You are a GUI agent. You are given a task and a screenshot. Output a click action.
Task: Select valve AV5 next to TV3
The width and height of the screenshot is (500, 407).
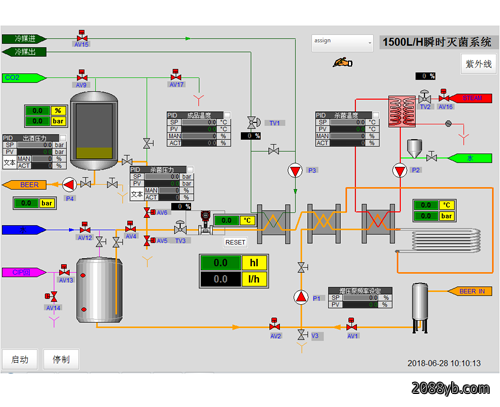click(x=150, y=240)
